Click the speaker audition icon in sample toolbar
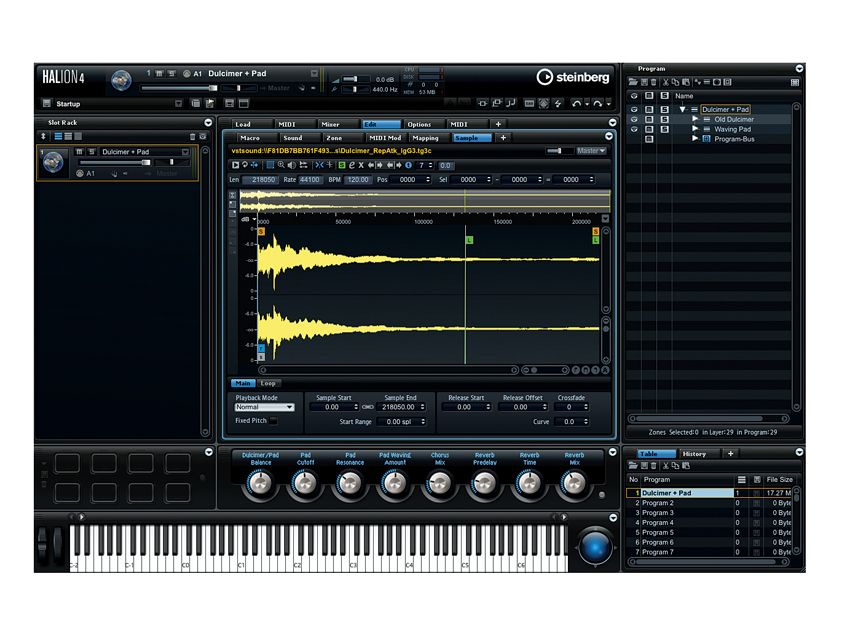The image size is (850, 638). [292, 165]
